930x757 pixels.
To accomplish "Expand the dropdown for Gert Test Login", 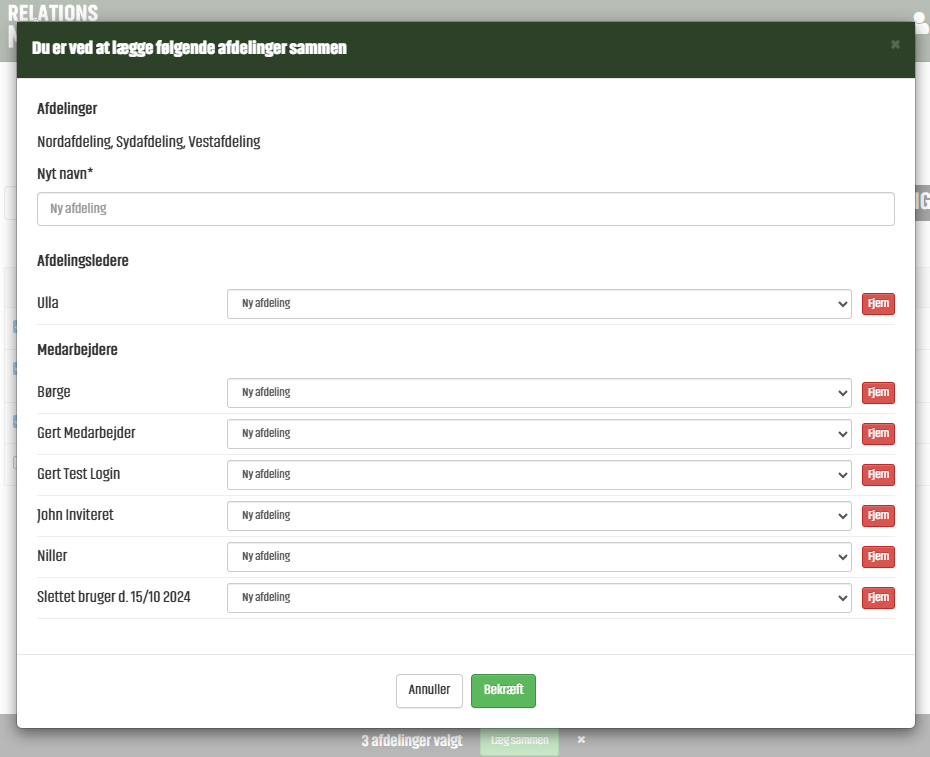I will pos(538,475).
